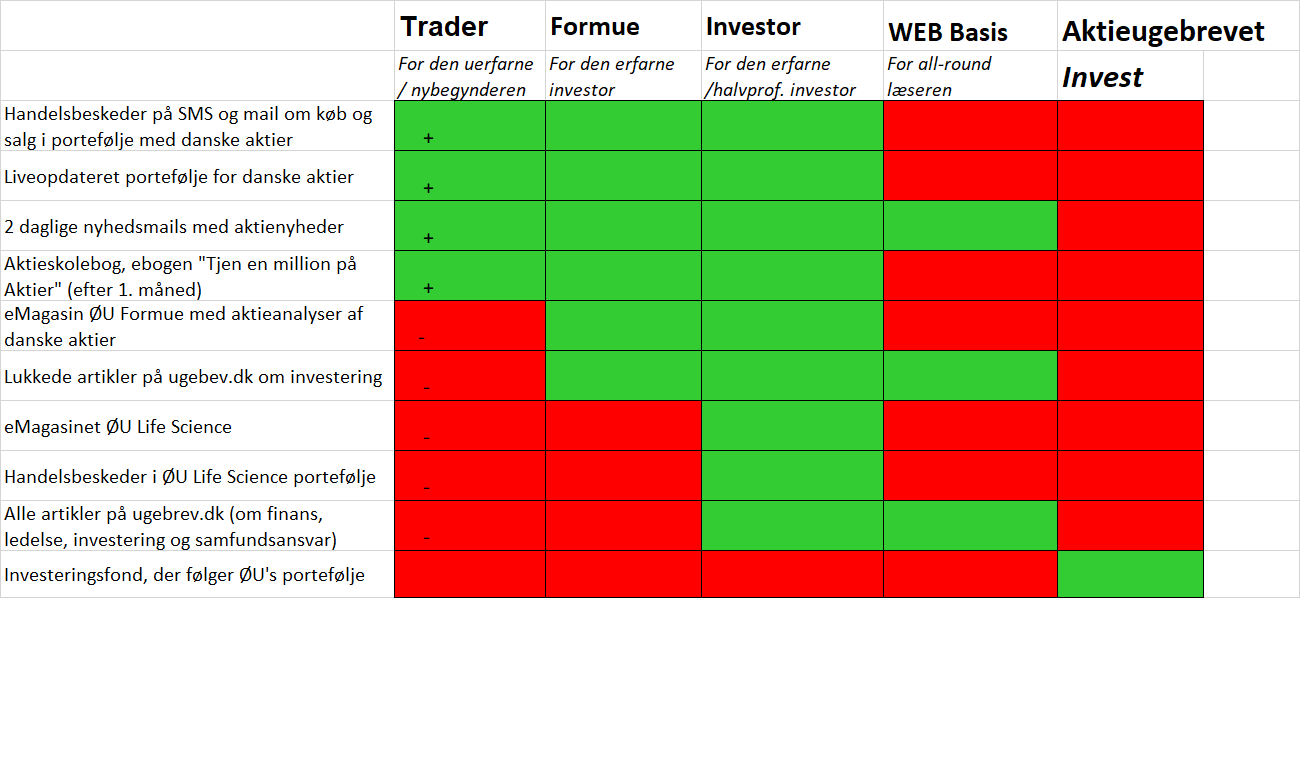1300x760 pixels.
Task: Select "Lukkede artikler på ugebev.dk om investering" label
Action: point(193,377)
